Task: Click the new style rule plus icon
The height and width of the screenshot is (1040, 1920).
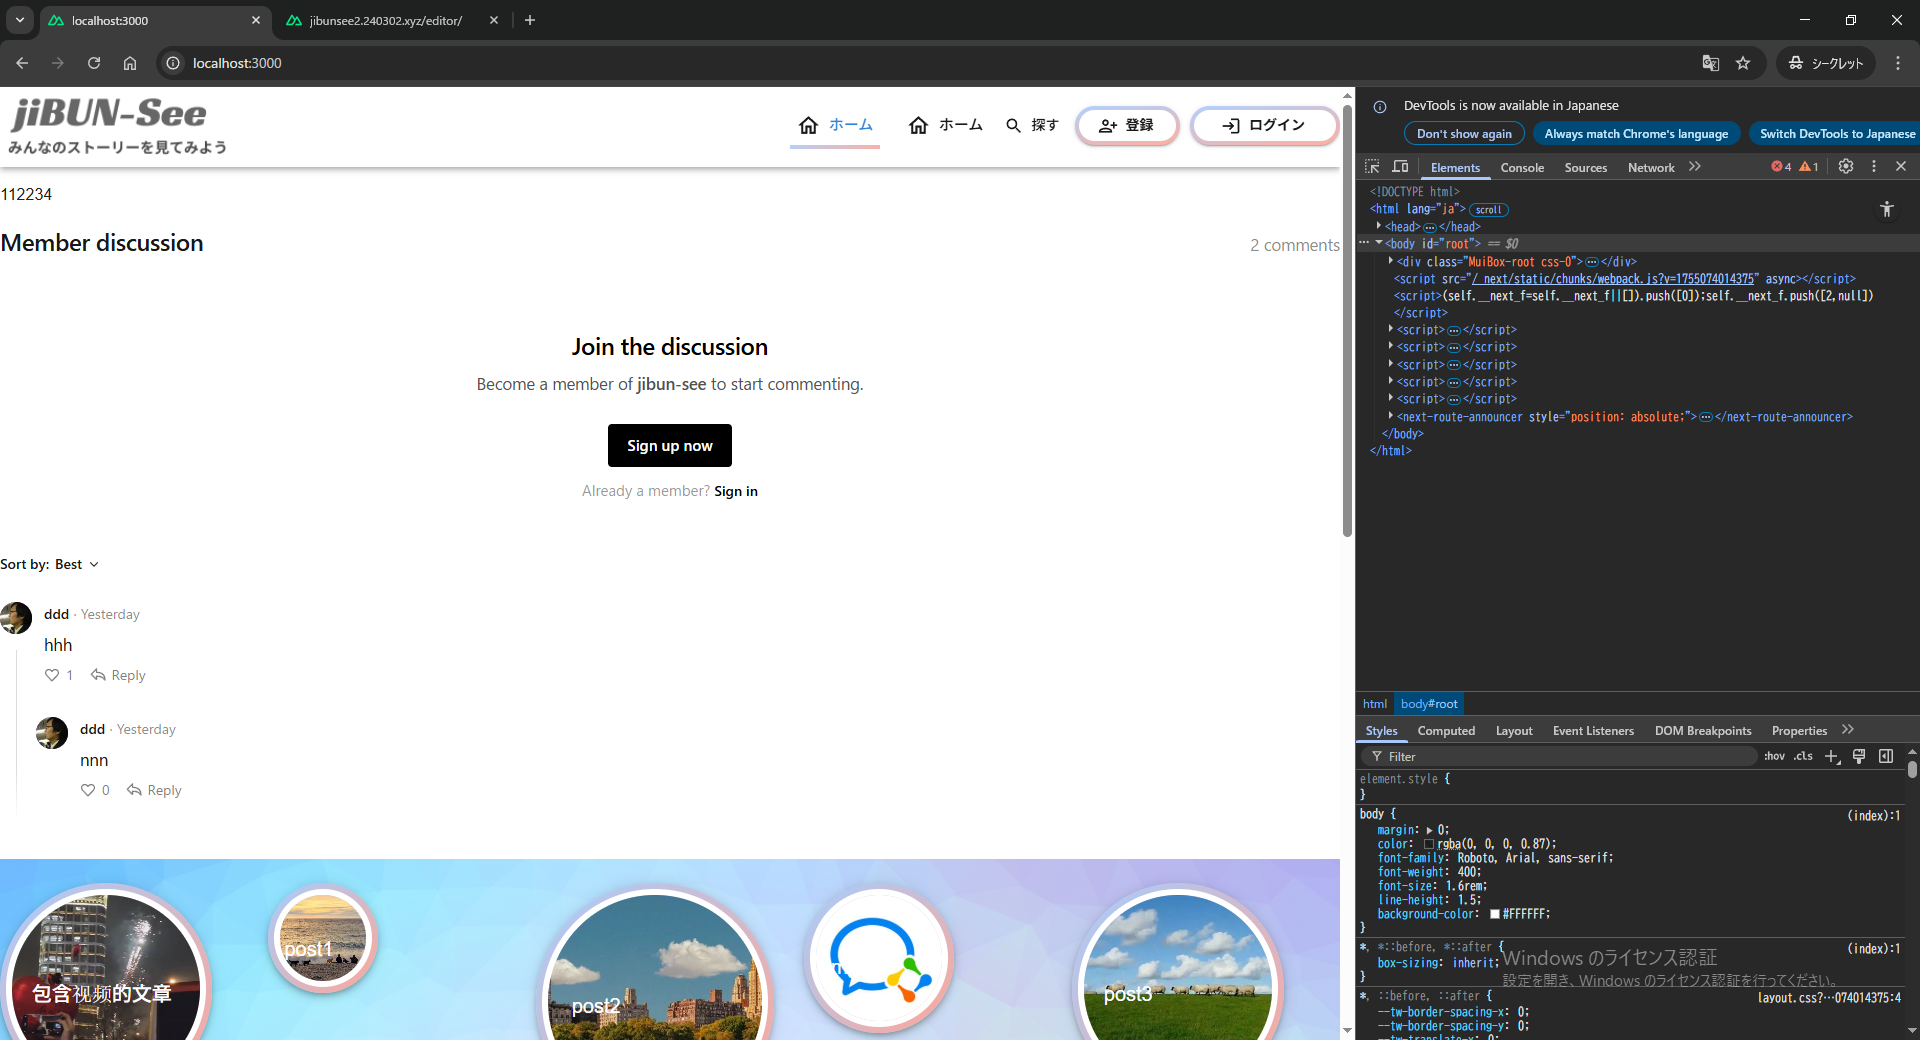Action: click(1831, 757)
